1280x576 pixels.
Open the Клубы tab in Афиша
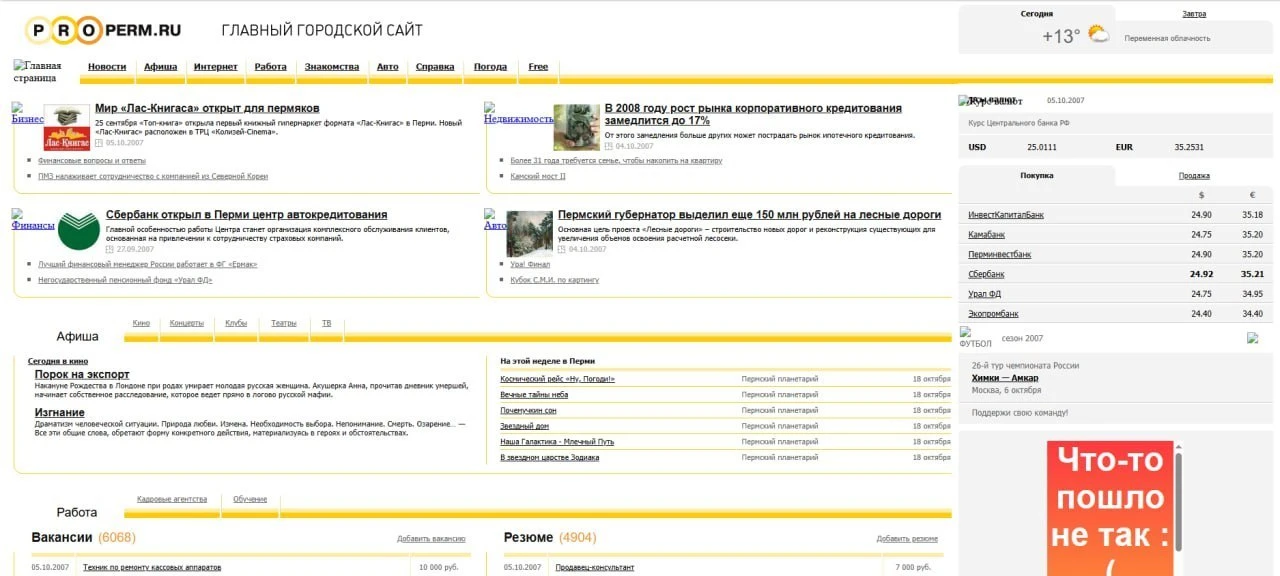coord(236,323)
